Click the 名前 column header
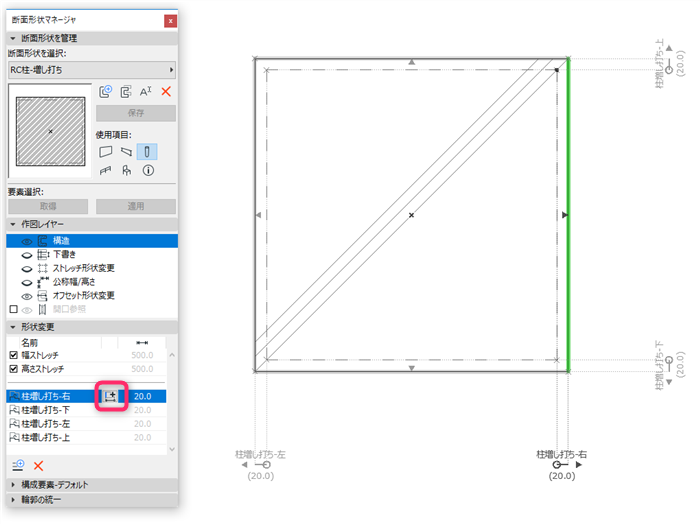This screenshot has height=524, width=700. [x=29, y=343]
